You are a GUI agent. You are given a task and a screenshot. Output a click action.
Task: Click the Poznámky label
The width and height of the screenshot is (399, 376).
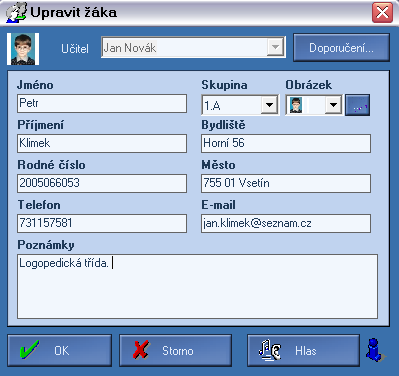click(46, 245)
